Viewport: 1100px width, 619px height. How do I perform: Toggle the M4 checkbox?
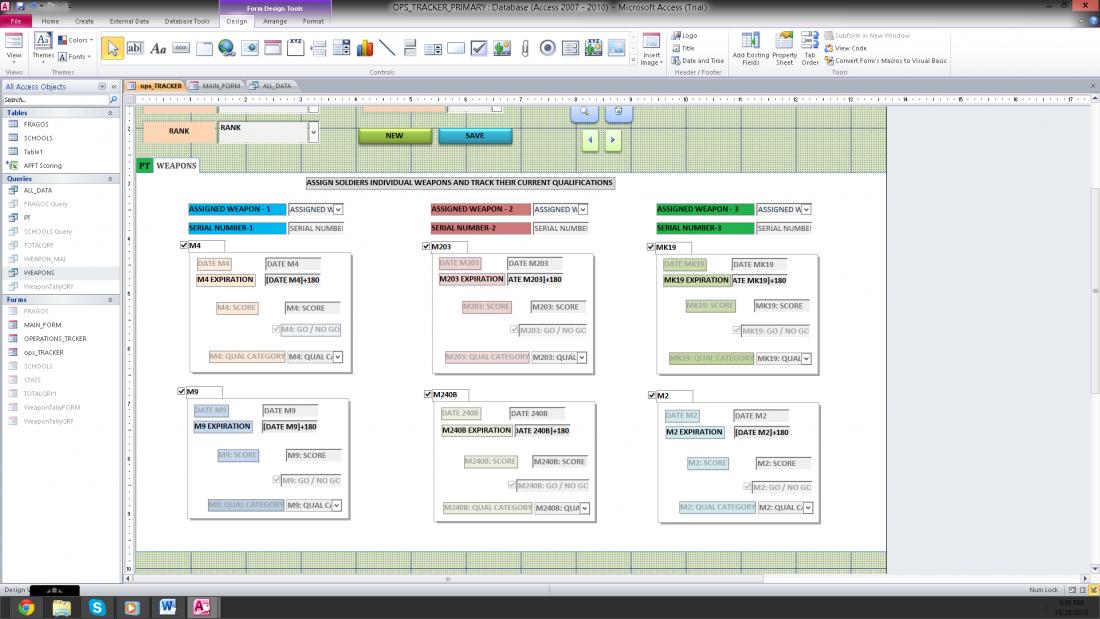coord(184,245)
